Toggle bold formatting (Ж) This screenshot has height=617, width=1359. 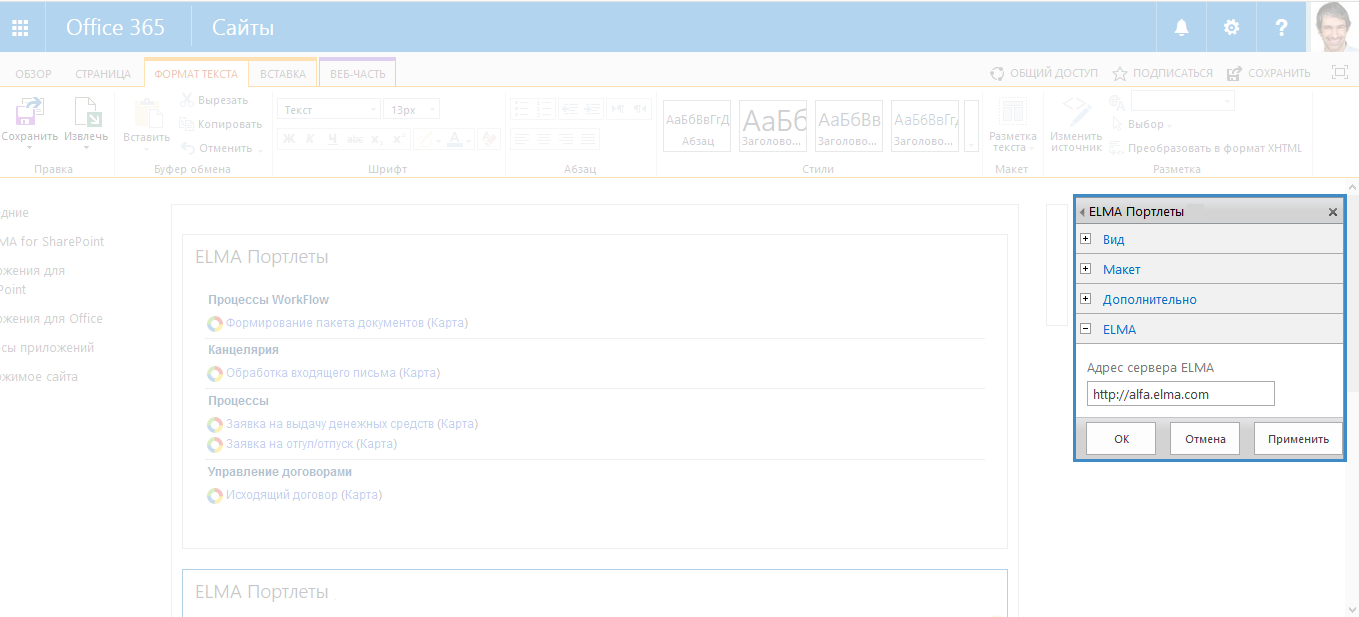coord(288,139)
